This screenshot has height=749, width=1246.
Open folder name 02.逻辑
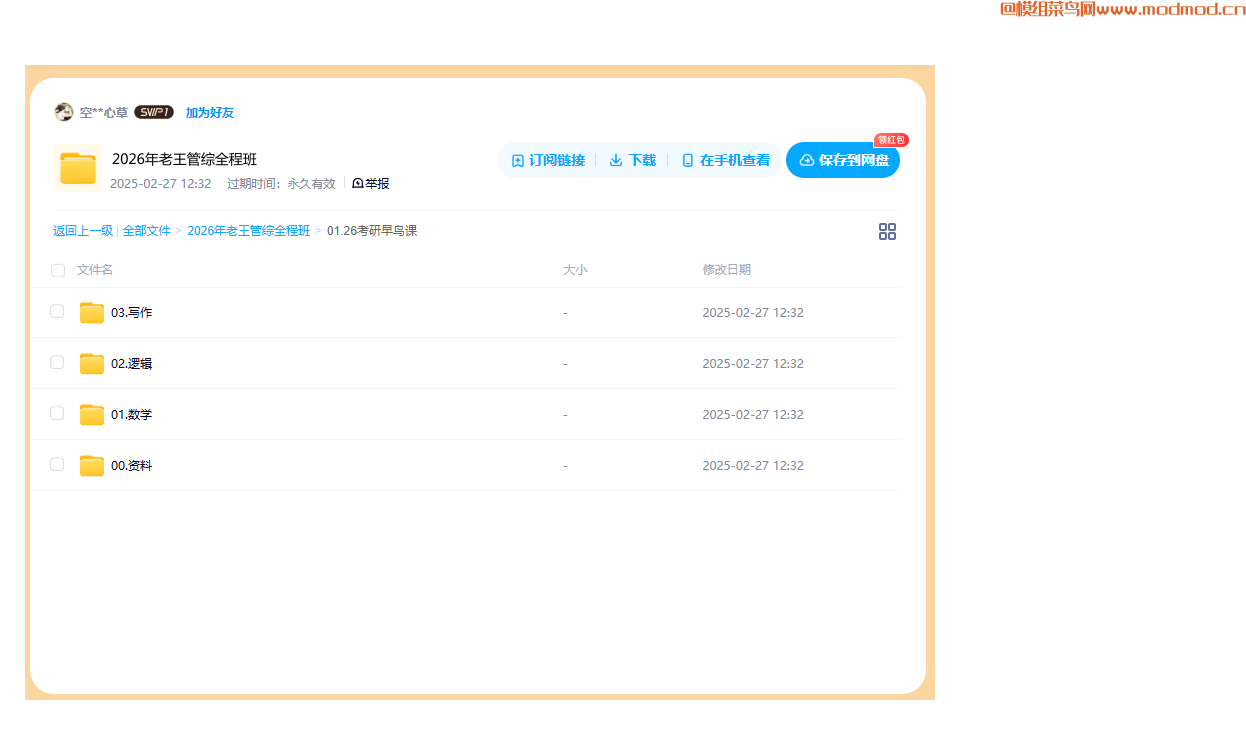pos(132,364)
